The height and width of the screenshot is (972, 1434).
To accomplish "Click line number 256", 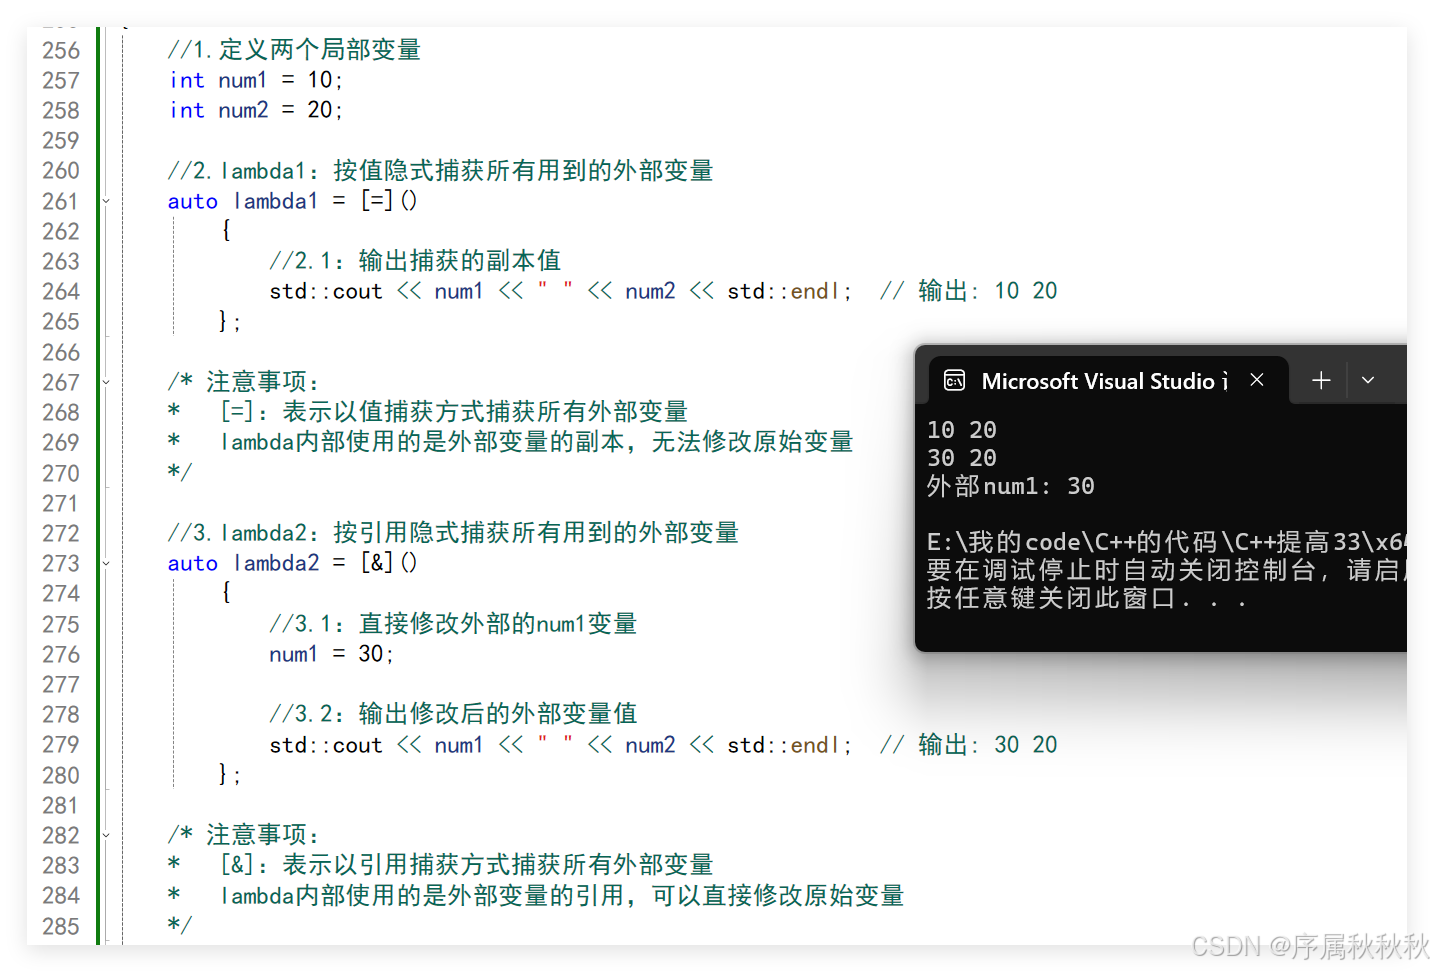I will 61,50.
